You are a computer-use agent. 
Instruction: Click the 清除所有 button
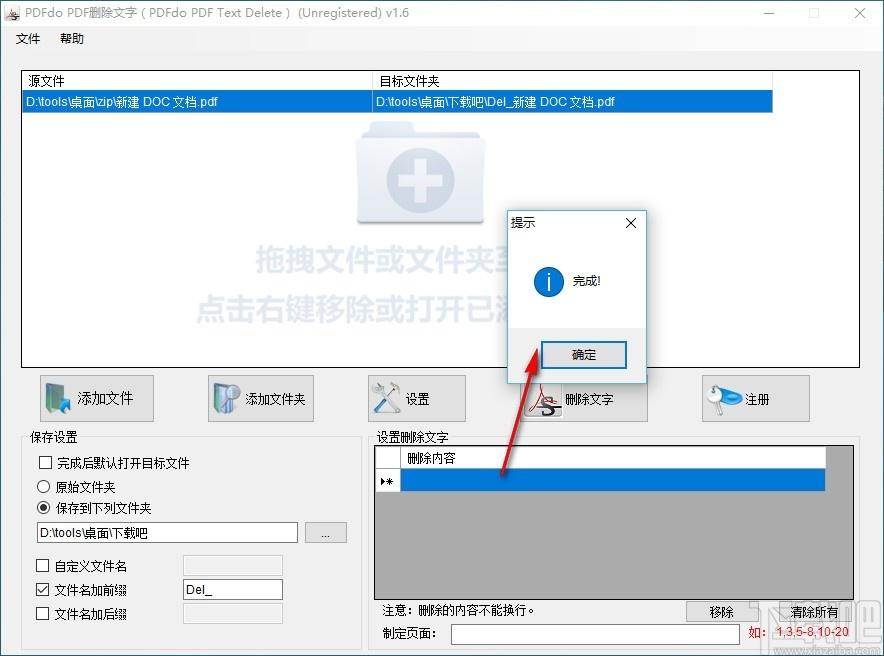coord(814,612)
